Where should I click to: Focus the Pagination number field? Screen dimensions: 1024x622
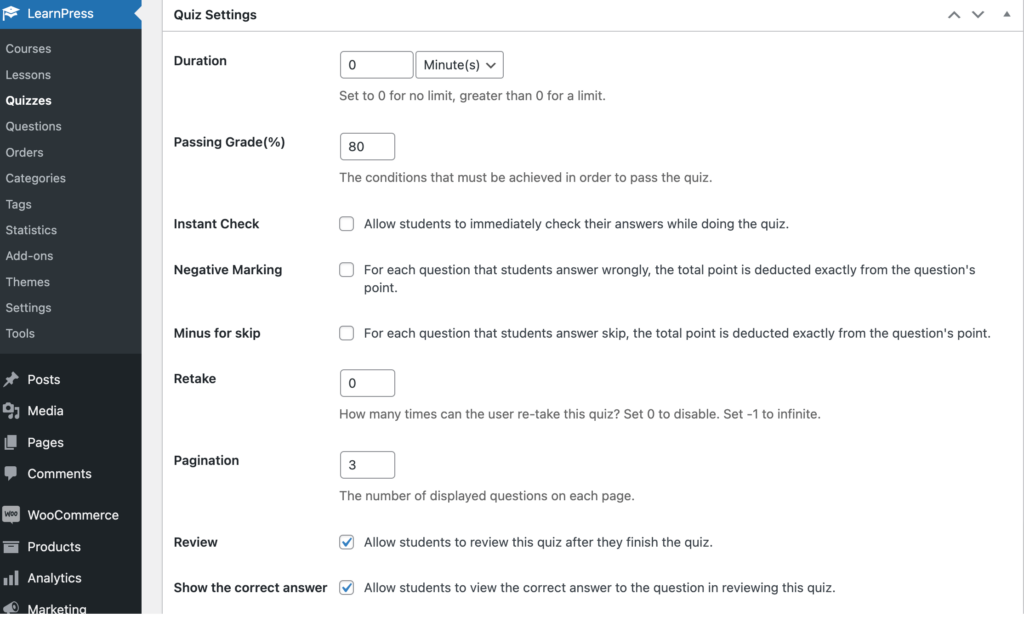click(x=368, y=465)
